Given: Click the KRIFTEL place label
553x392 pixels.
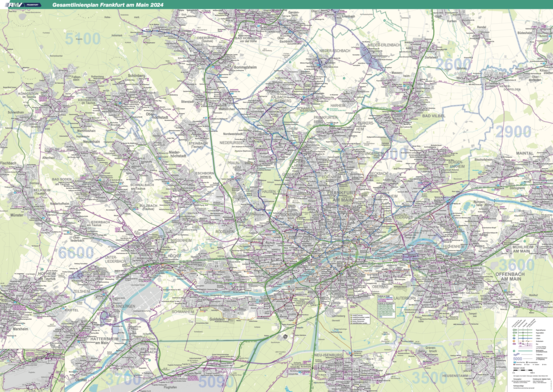Looking at the screenshot, I should pyautogui.click(x=72, y=309).
